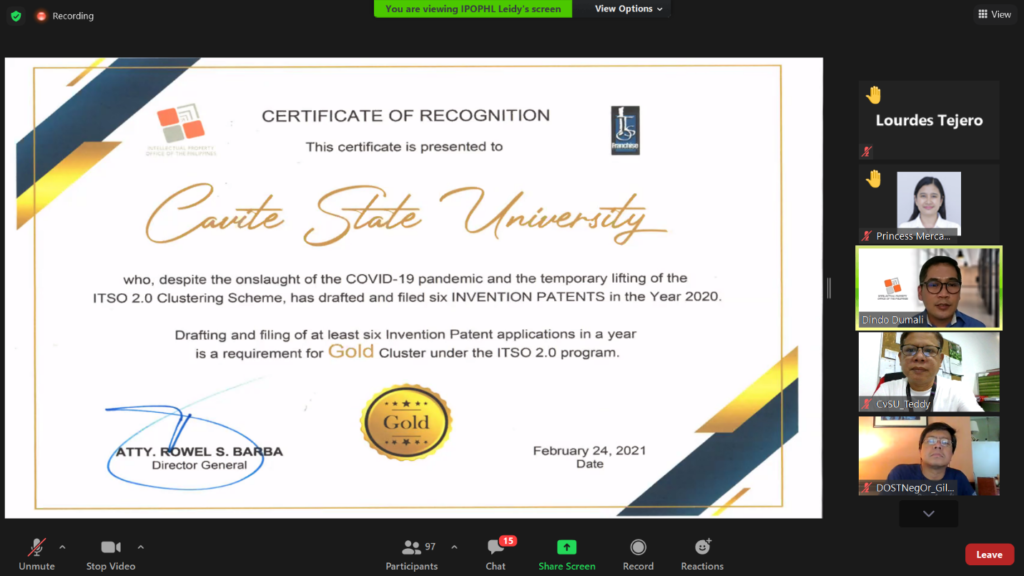
Task: Expand arrow next to Participants
Action: click(454, 547)
